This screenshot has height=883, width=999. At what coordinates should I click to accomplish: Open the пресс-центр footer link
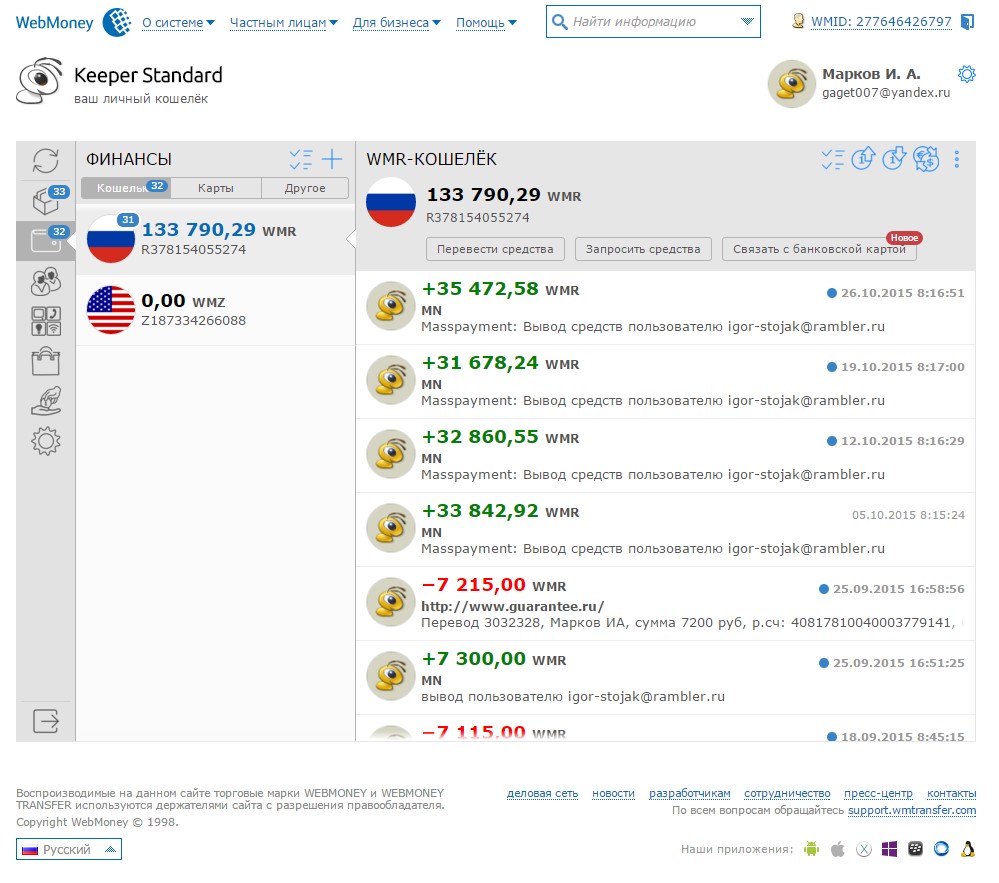pos(879,793)
